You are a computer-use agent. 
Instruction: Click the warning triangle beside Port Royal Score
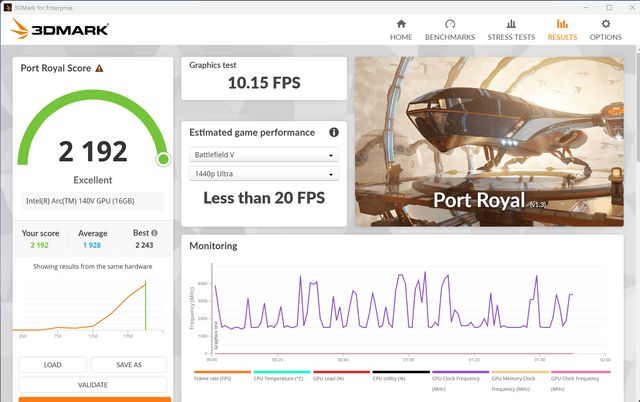[x=99, y=68]
